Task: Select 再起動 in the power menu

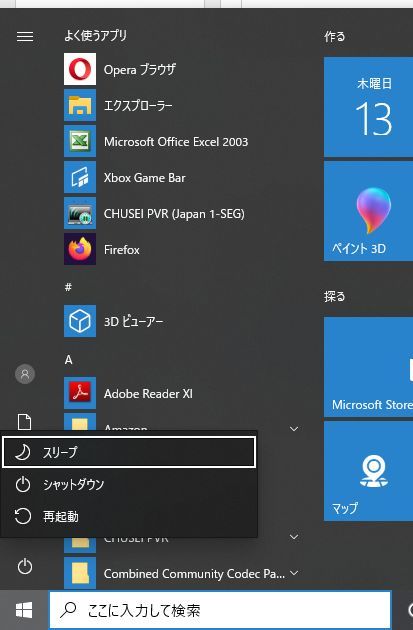Action: (129, 516)
